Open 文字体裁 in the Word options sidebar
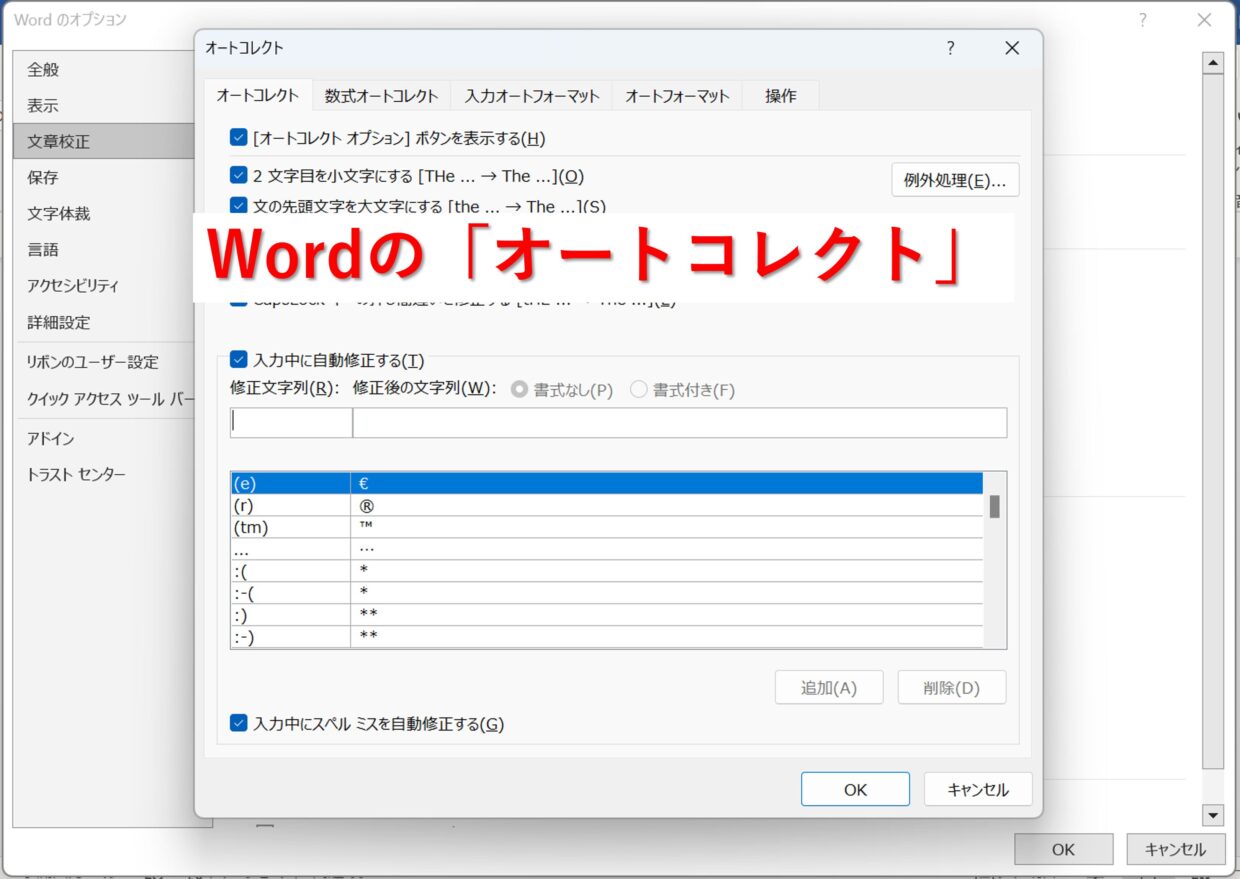Image resolution: width=1240 pixels, height=879 pixels. coord(104,214)
